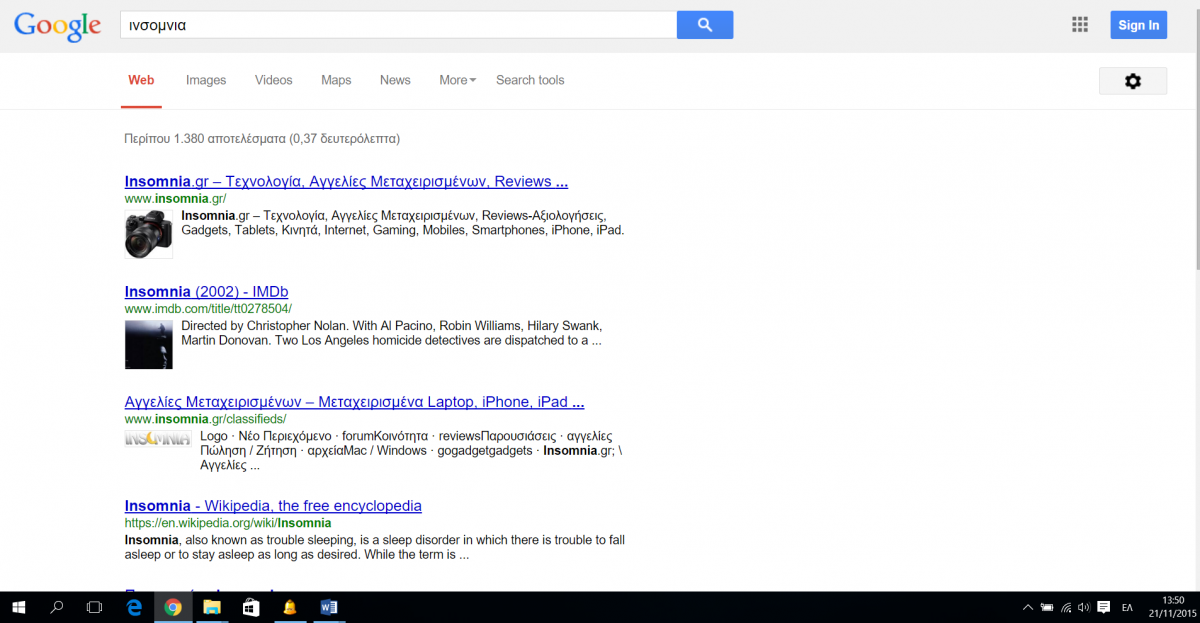Click the www.insomnia.gr/ green URL
Image resolution: width=1200 pixels, height=623 pixels.
coord(176,198)
